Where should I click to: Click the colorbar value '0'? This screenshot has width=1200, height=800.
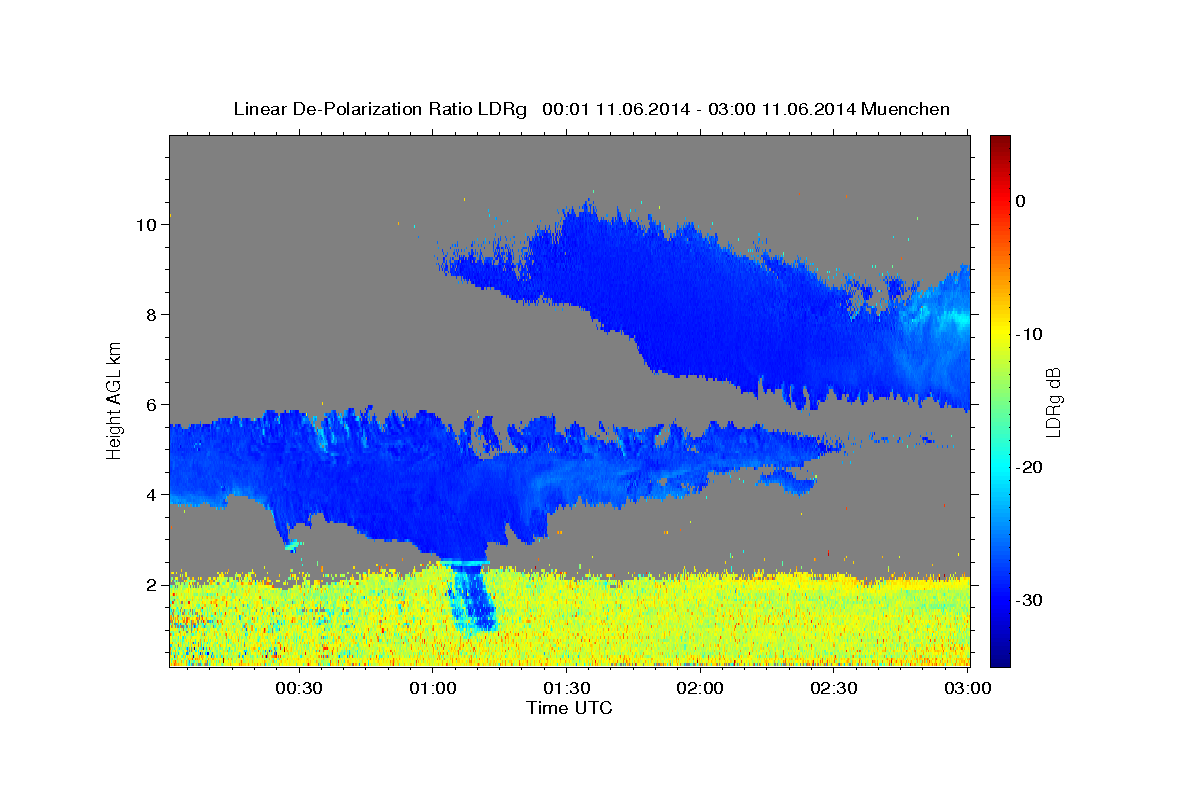tap(1020, 201)
